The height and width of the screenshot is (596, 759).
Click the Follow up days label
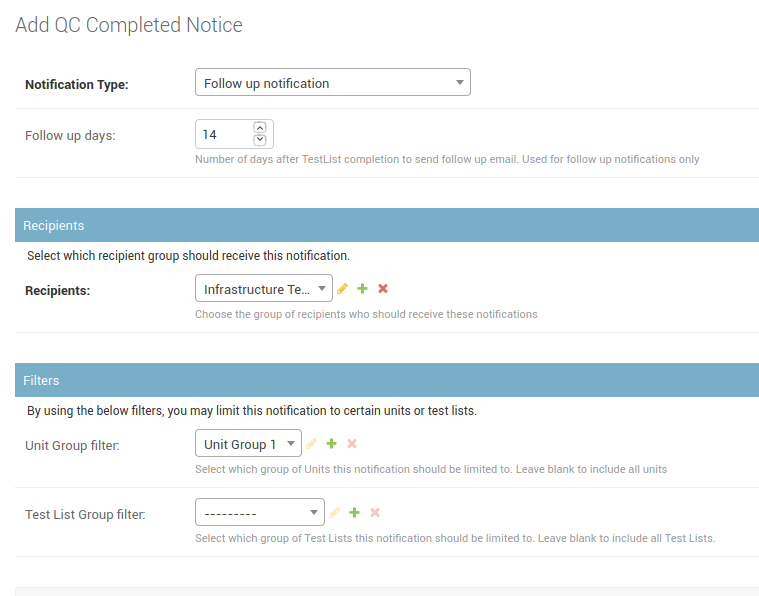(x=70, y=136)
